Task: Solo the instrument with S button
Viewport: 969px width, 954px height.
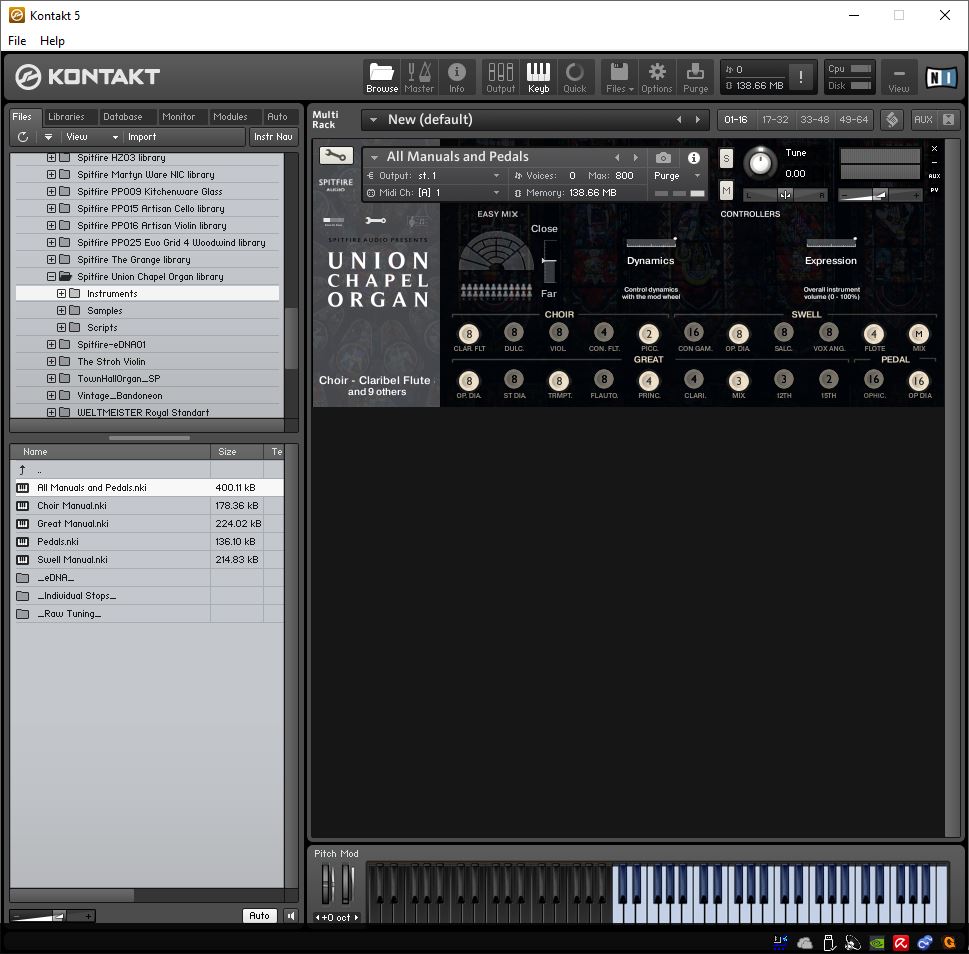Action: (x=726, y=159)
